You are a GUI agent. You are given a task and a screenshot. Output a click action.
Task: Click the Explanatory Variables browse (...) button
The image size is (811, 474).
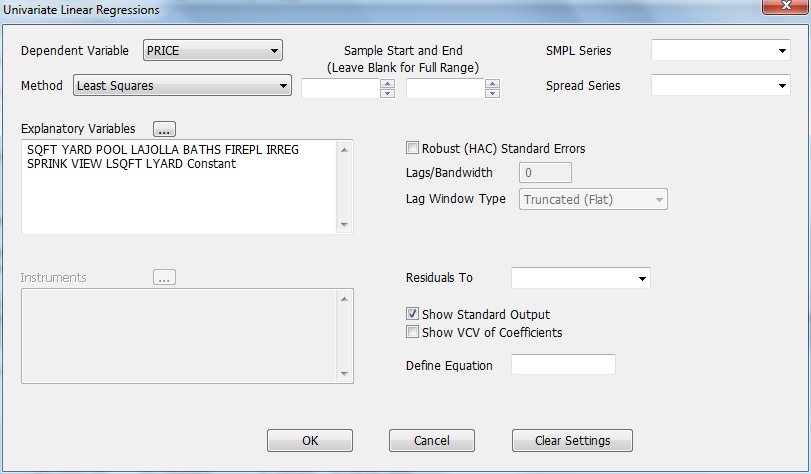pos(165,128)
